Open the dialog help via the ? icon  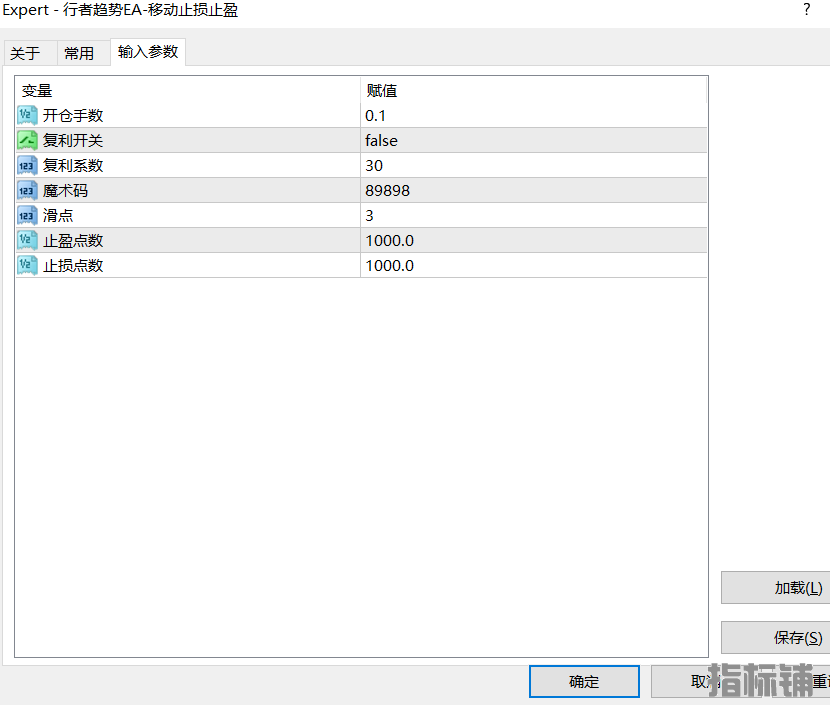806,10
